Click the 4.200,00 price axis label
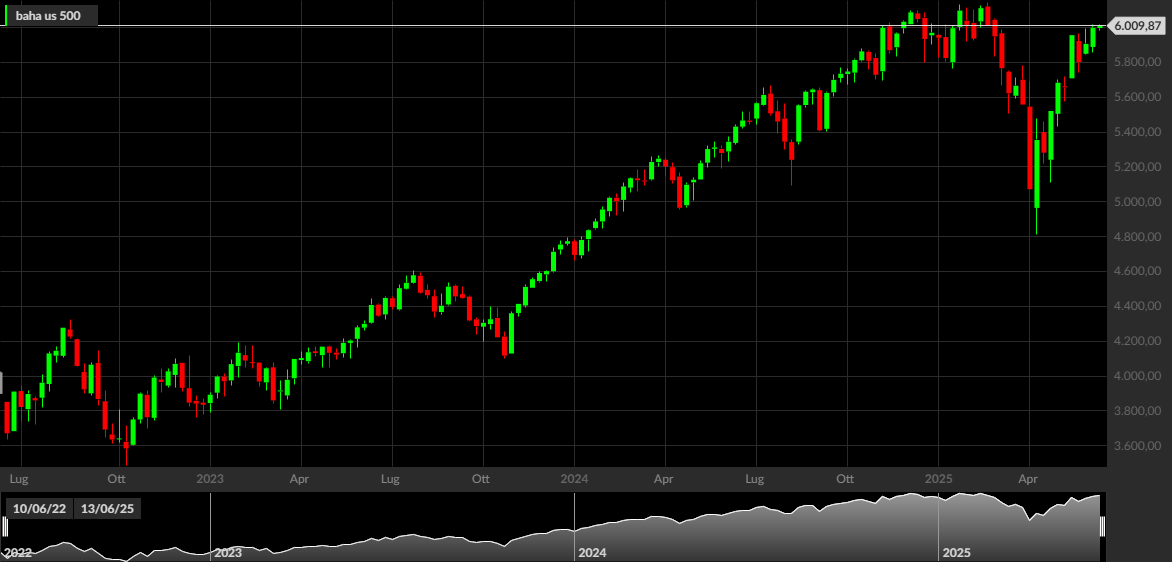Image resolution: width=1172 pixels, height=562 pixels. 1137,342
